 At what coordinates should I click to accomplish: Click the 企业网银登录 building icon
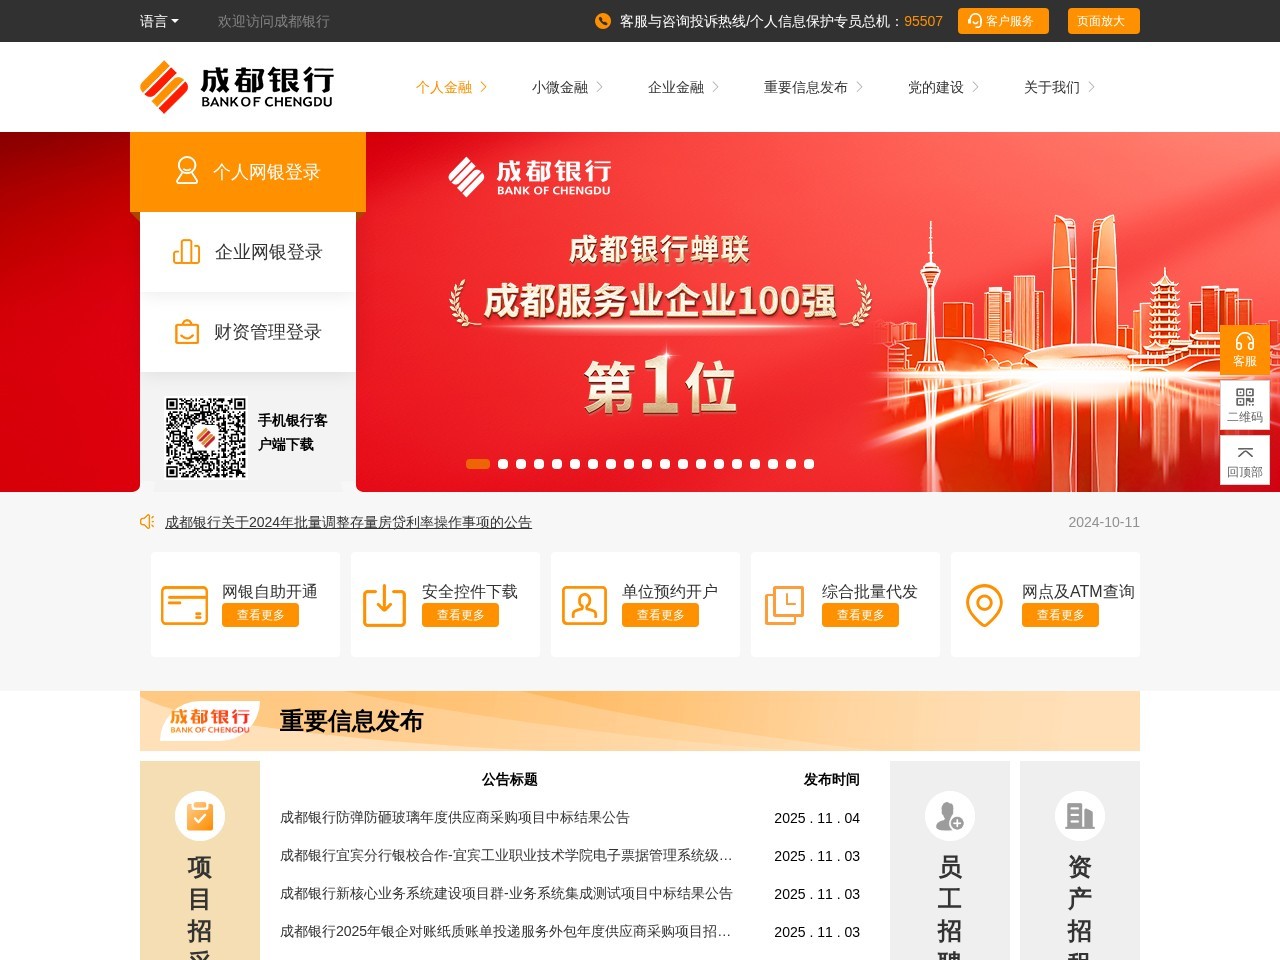186,252
